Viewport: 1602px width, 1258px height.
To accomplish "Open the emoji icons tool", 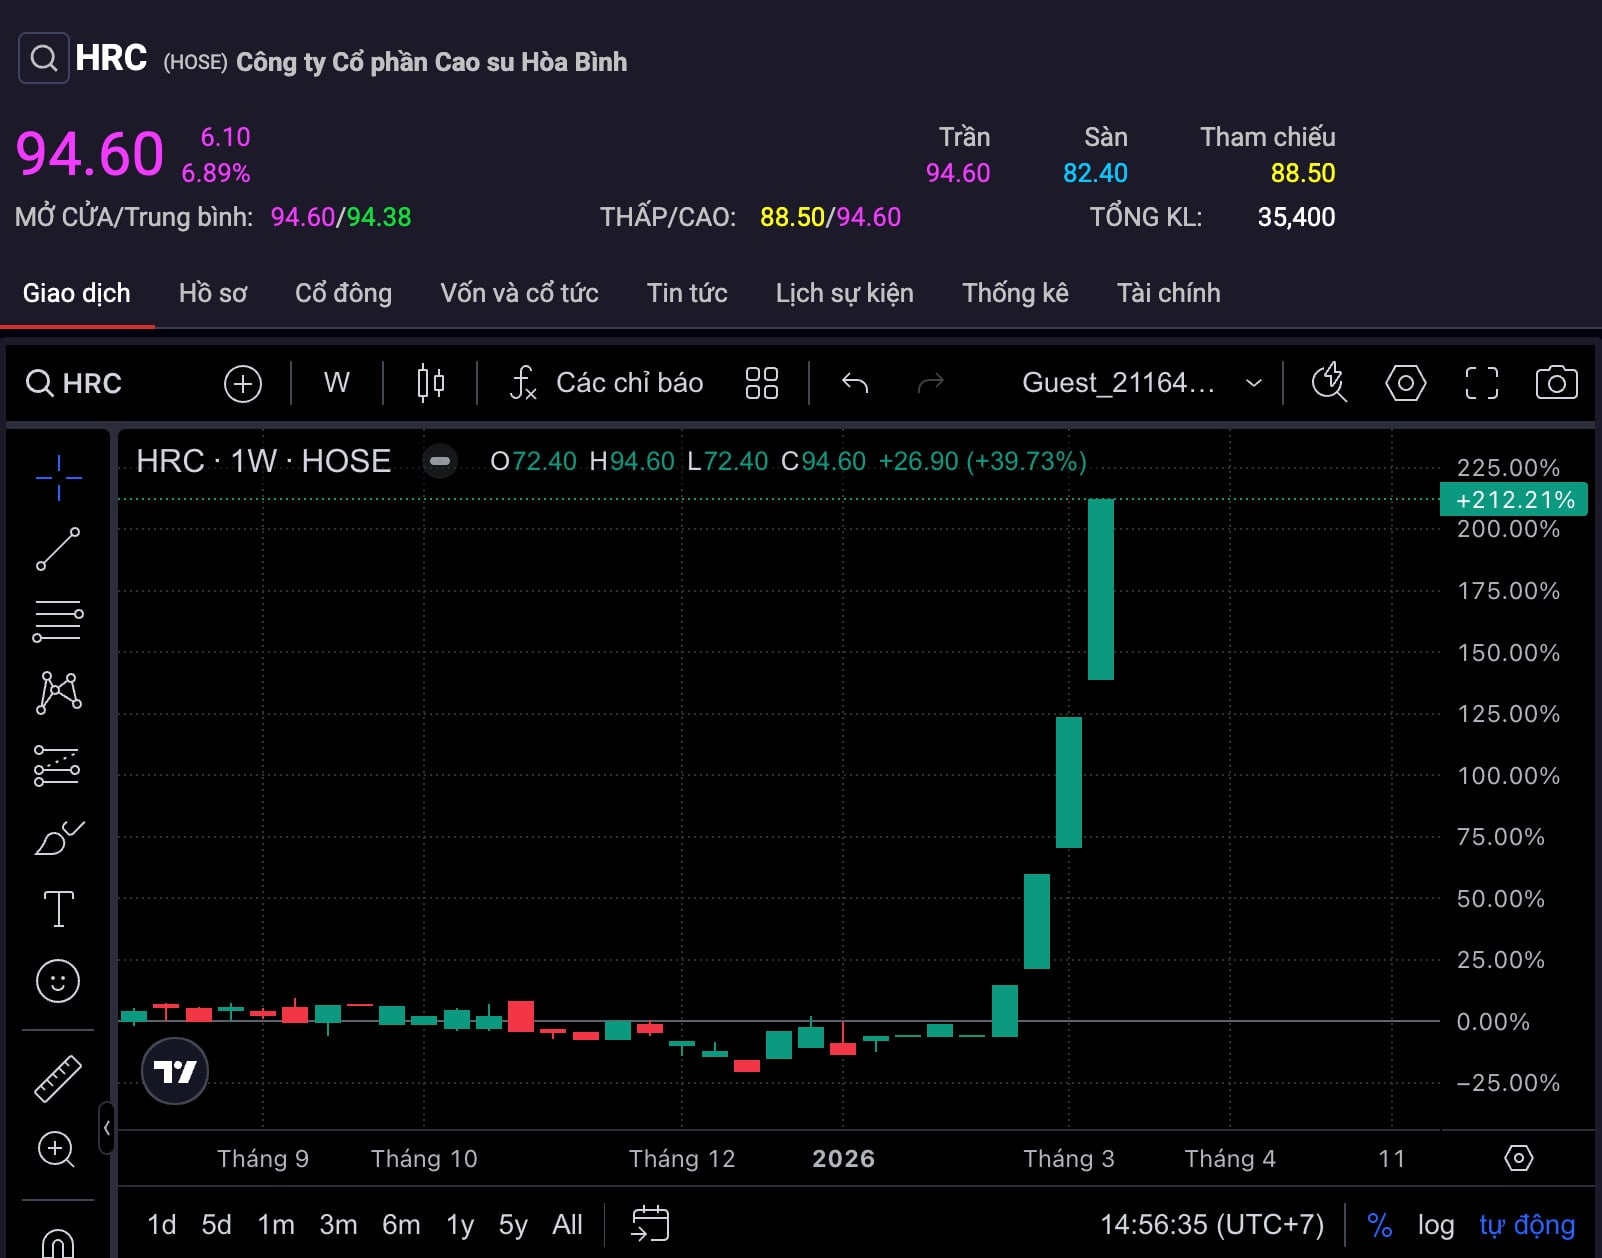I will (x=58, y=981).
